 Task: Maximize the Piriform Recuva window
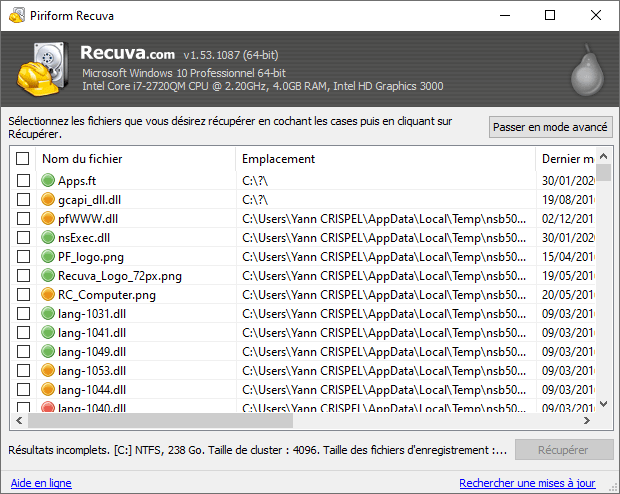point(550,15)
